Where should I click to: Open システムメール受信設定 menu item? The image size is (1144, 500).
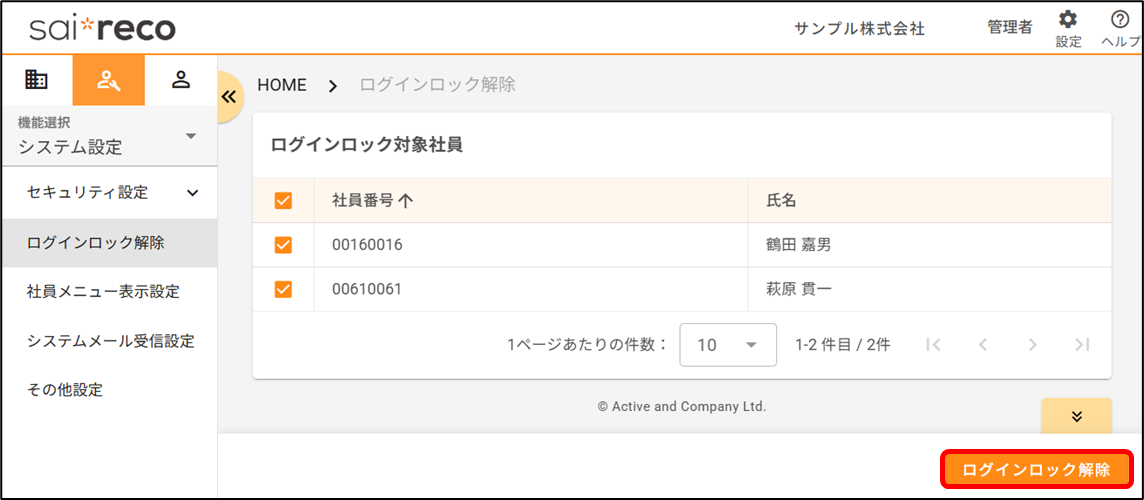point(110,341)
